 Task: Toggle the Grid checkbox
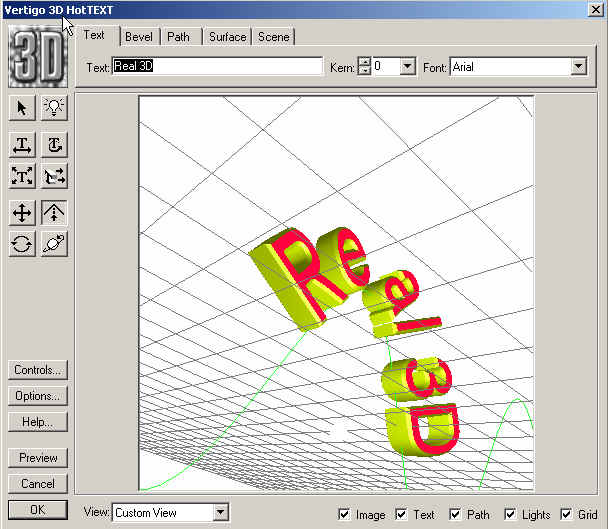pyautogui.click(x=566, y=515)
